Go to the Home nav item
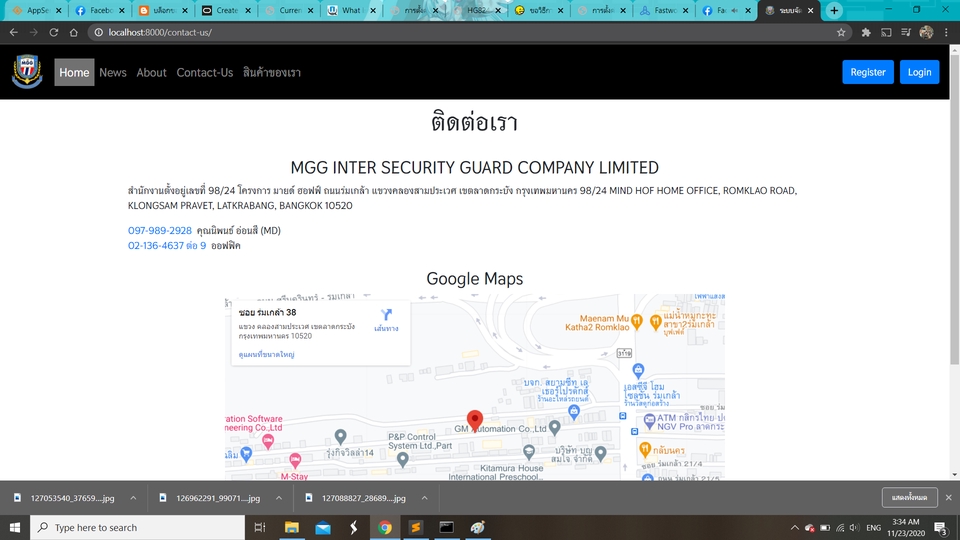This screenshot has height=540, width=960. (x=74, y=72)
